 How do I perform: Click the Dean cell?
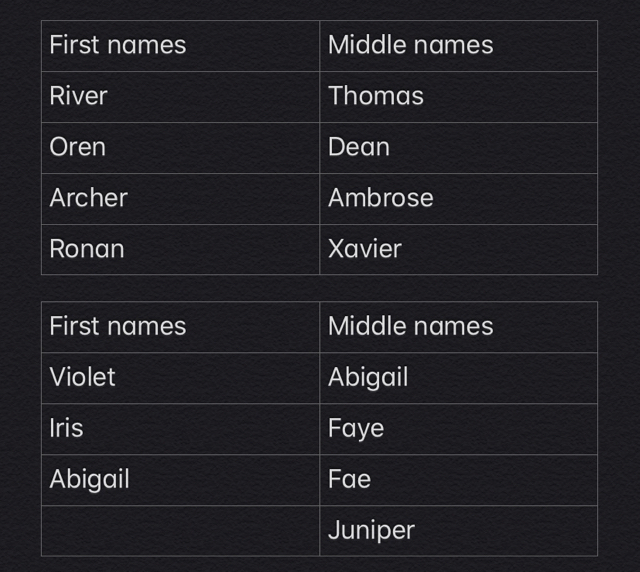click(x=458, y=148)
